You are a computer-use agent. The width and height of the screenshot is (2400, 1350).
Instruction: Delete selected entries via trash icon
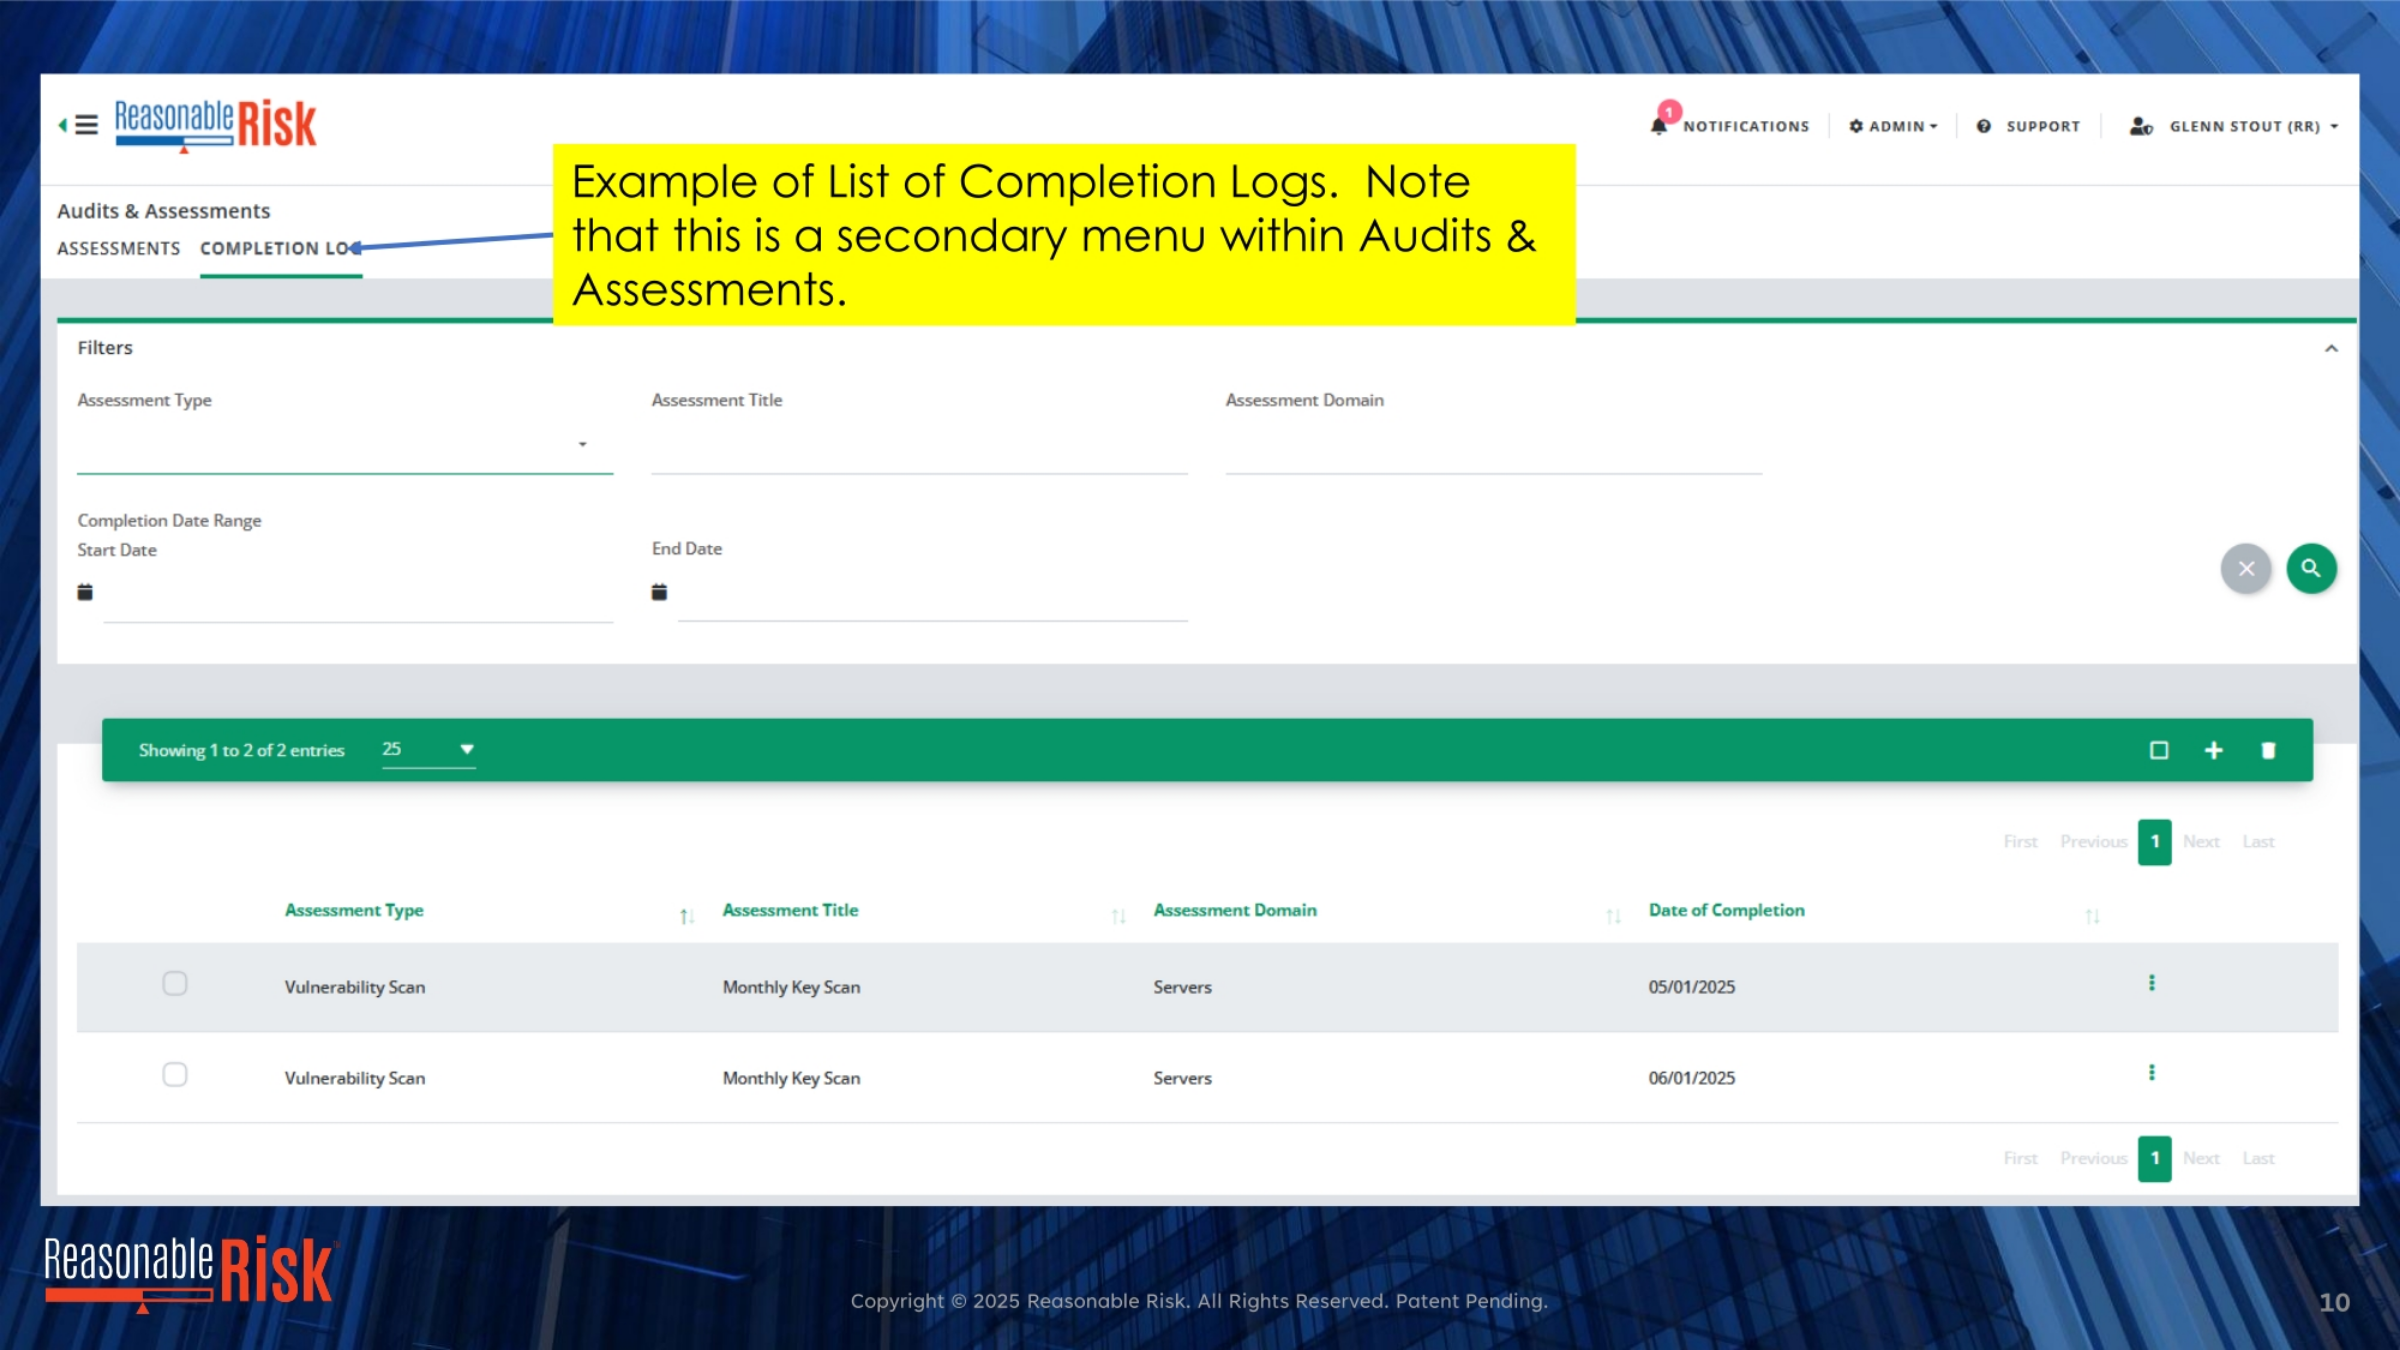pos(2268,750)
